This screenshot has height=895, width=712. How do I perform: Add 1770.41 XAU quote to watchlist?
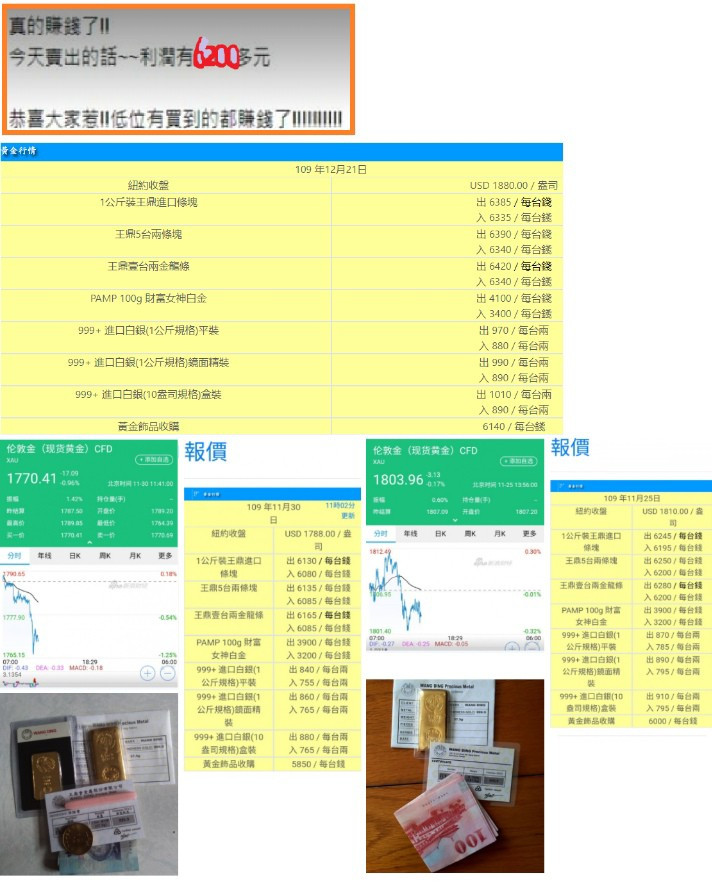[154, 459]
